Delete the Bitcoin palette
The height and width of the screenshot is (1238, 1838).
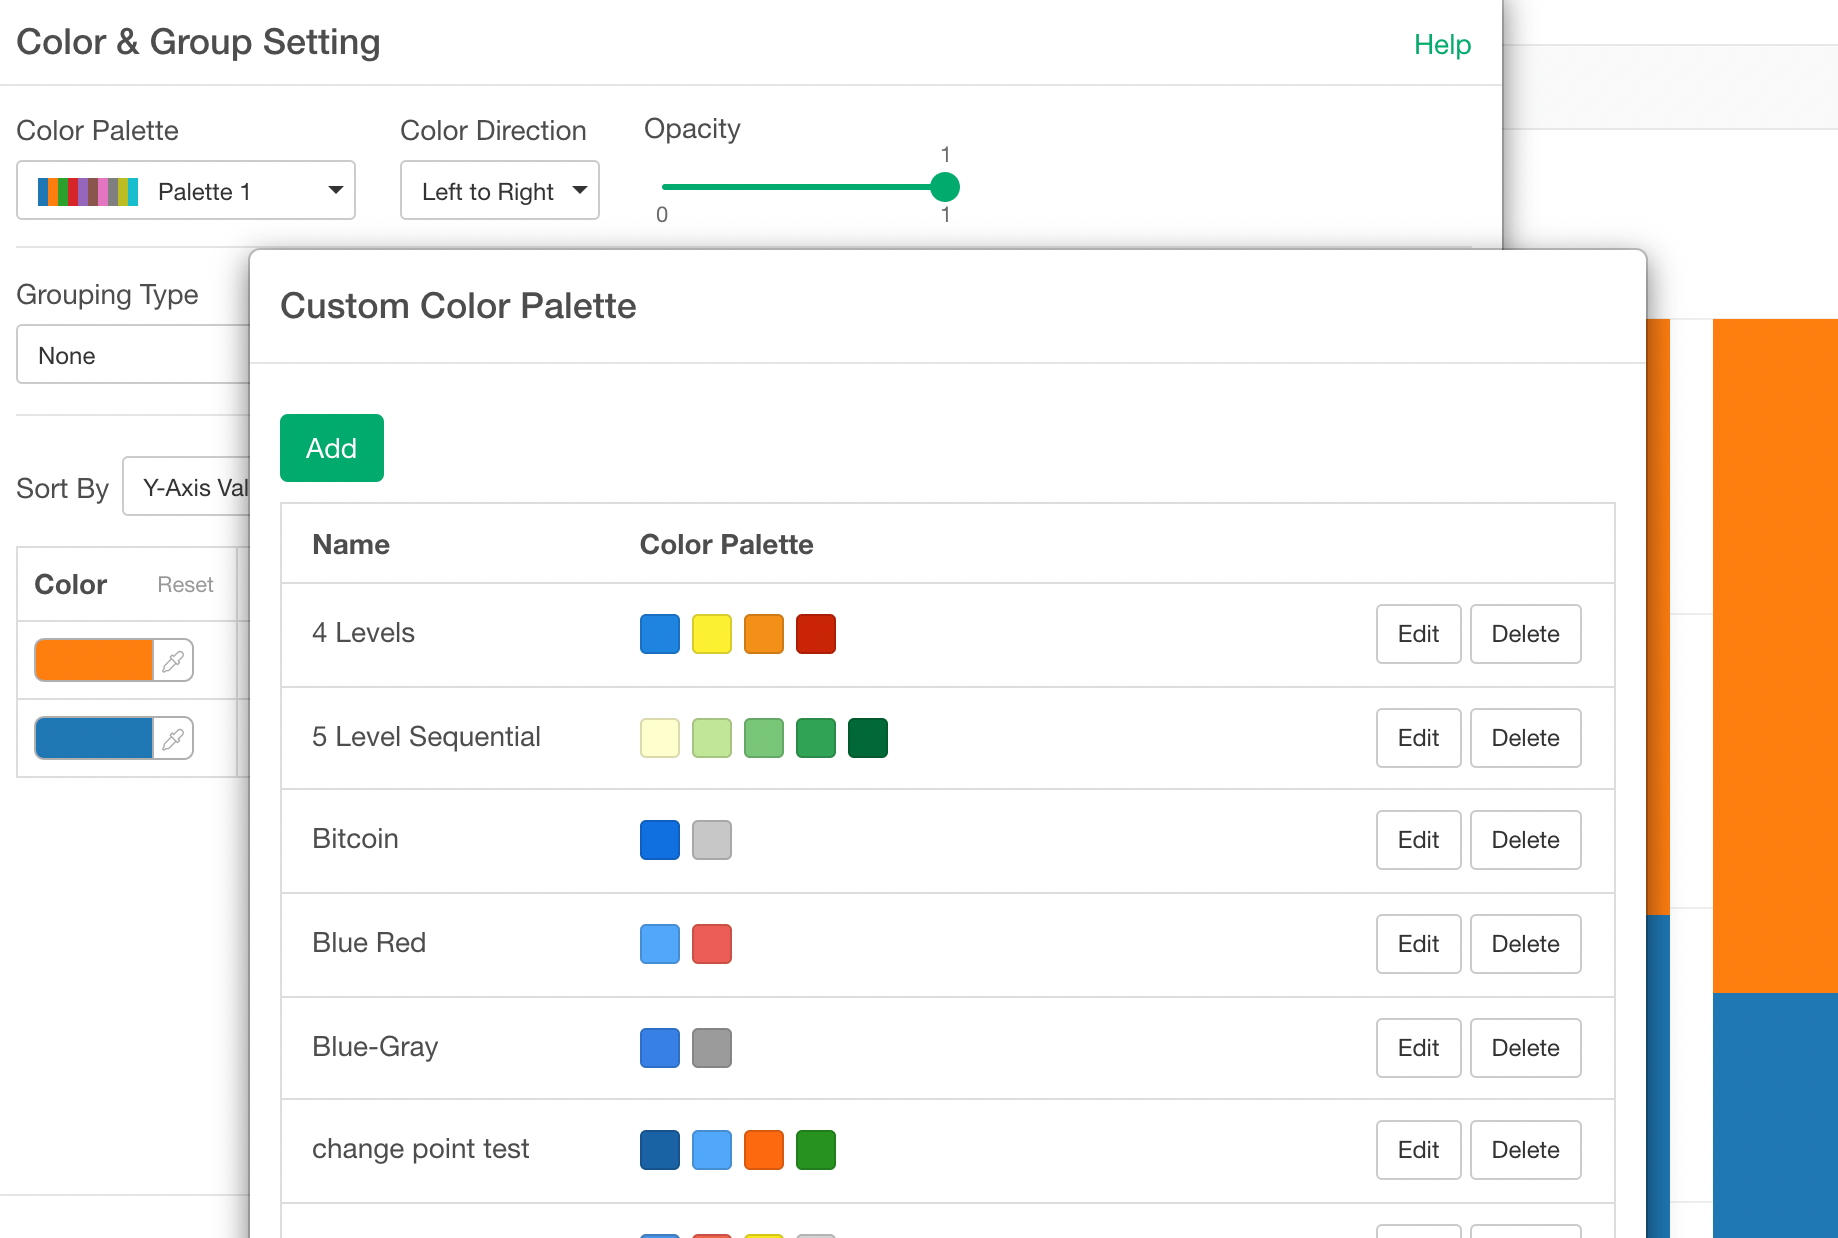click(1526, 840)
